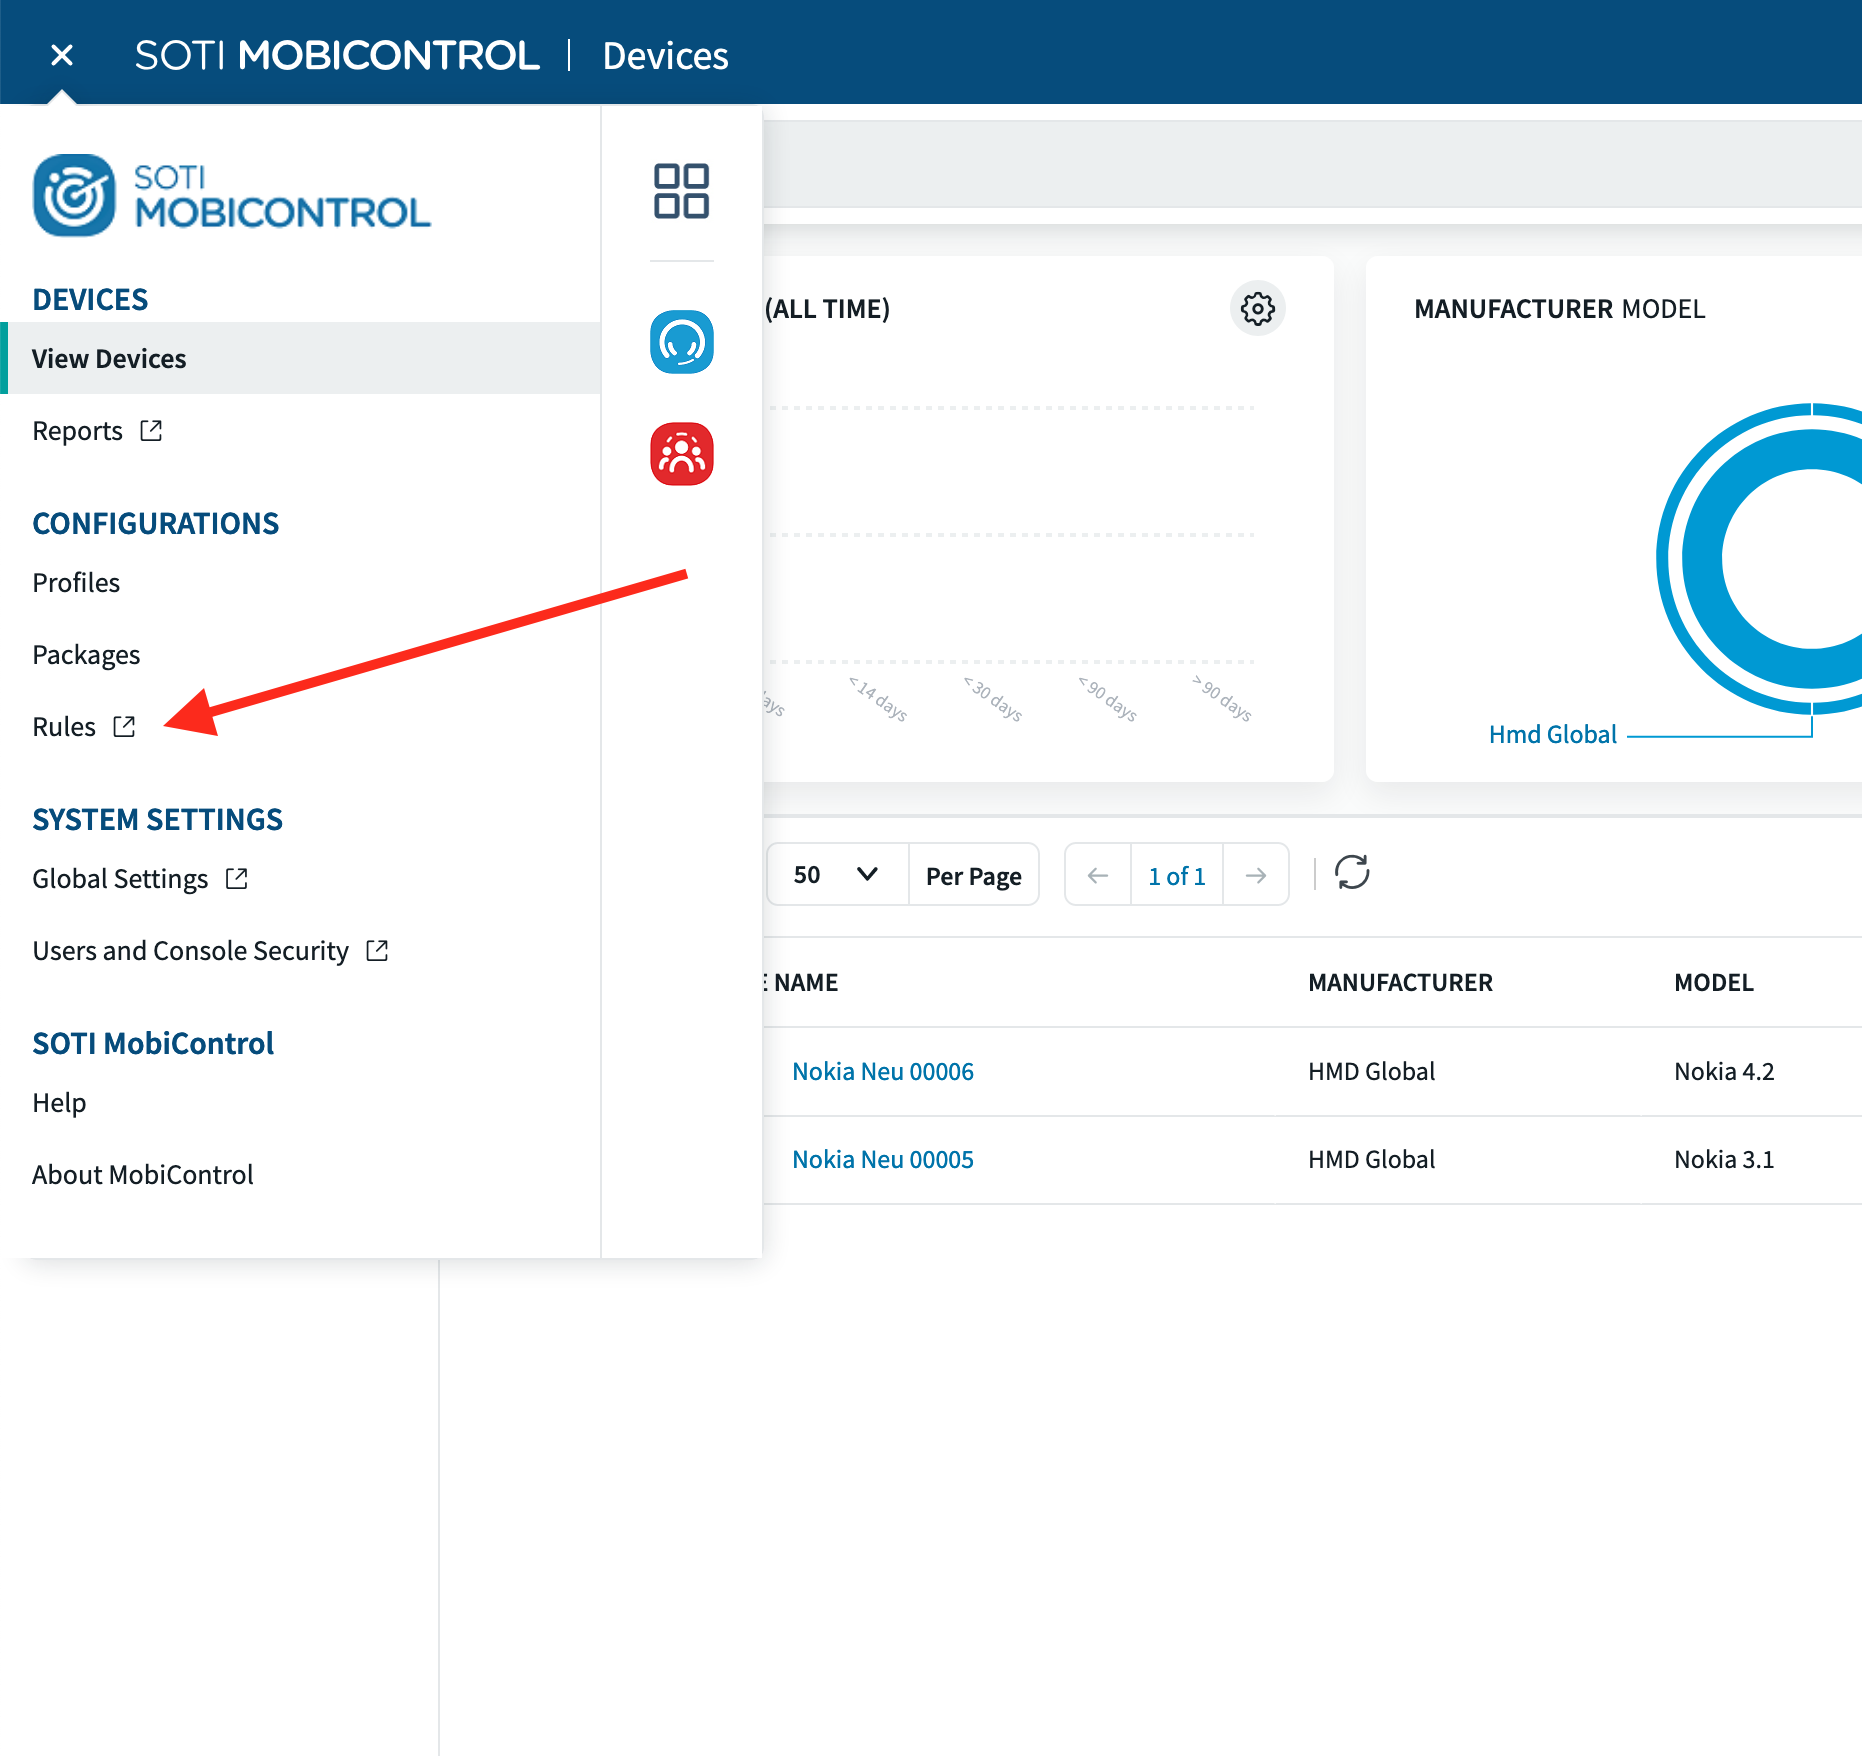Open the Nokia Neu 00005 device link
This screenshot has width=1862, height=1756.
882,1160
